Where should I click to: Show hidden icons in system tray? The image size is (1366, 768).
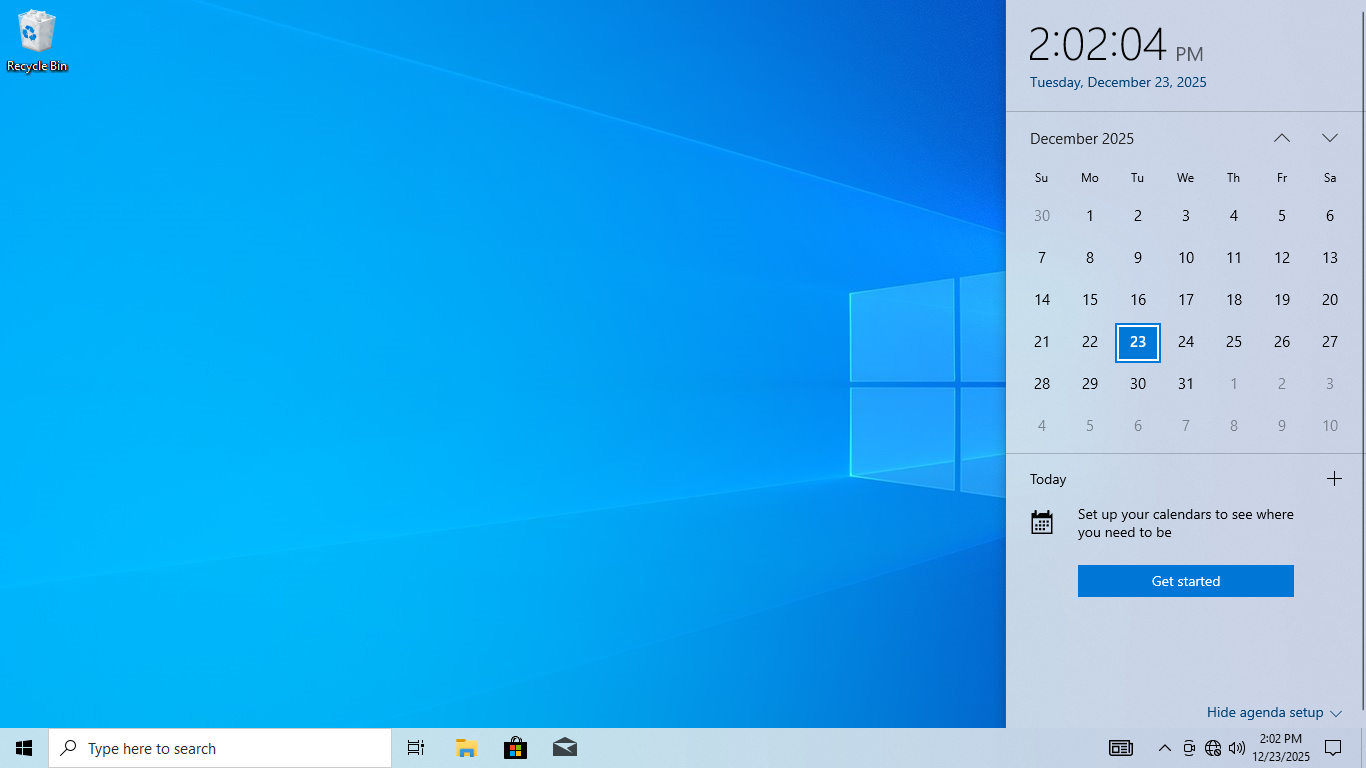1164,748
